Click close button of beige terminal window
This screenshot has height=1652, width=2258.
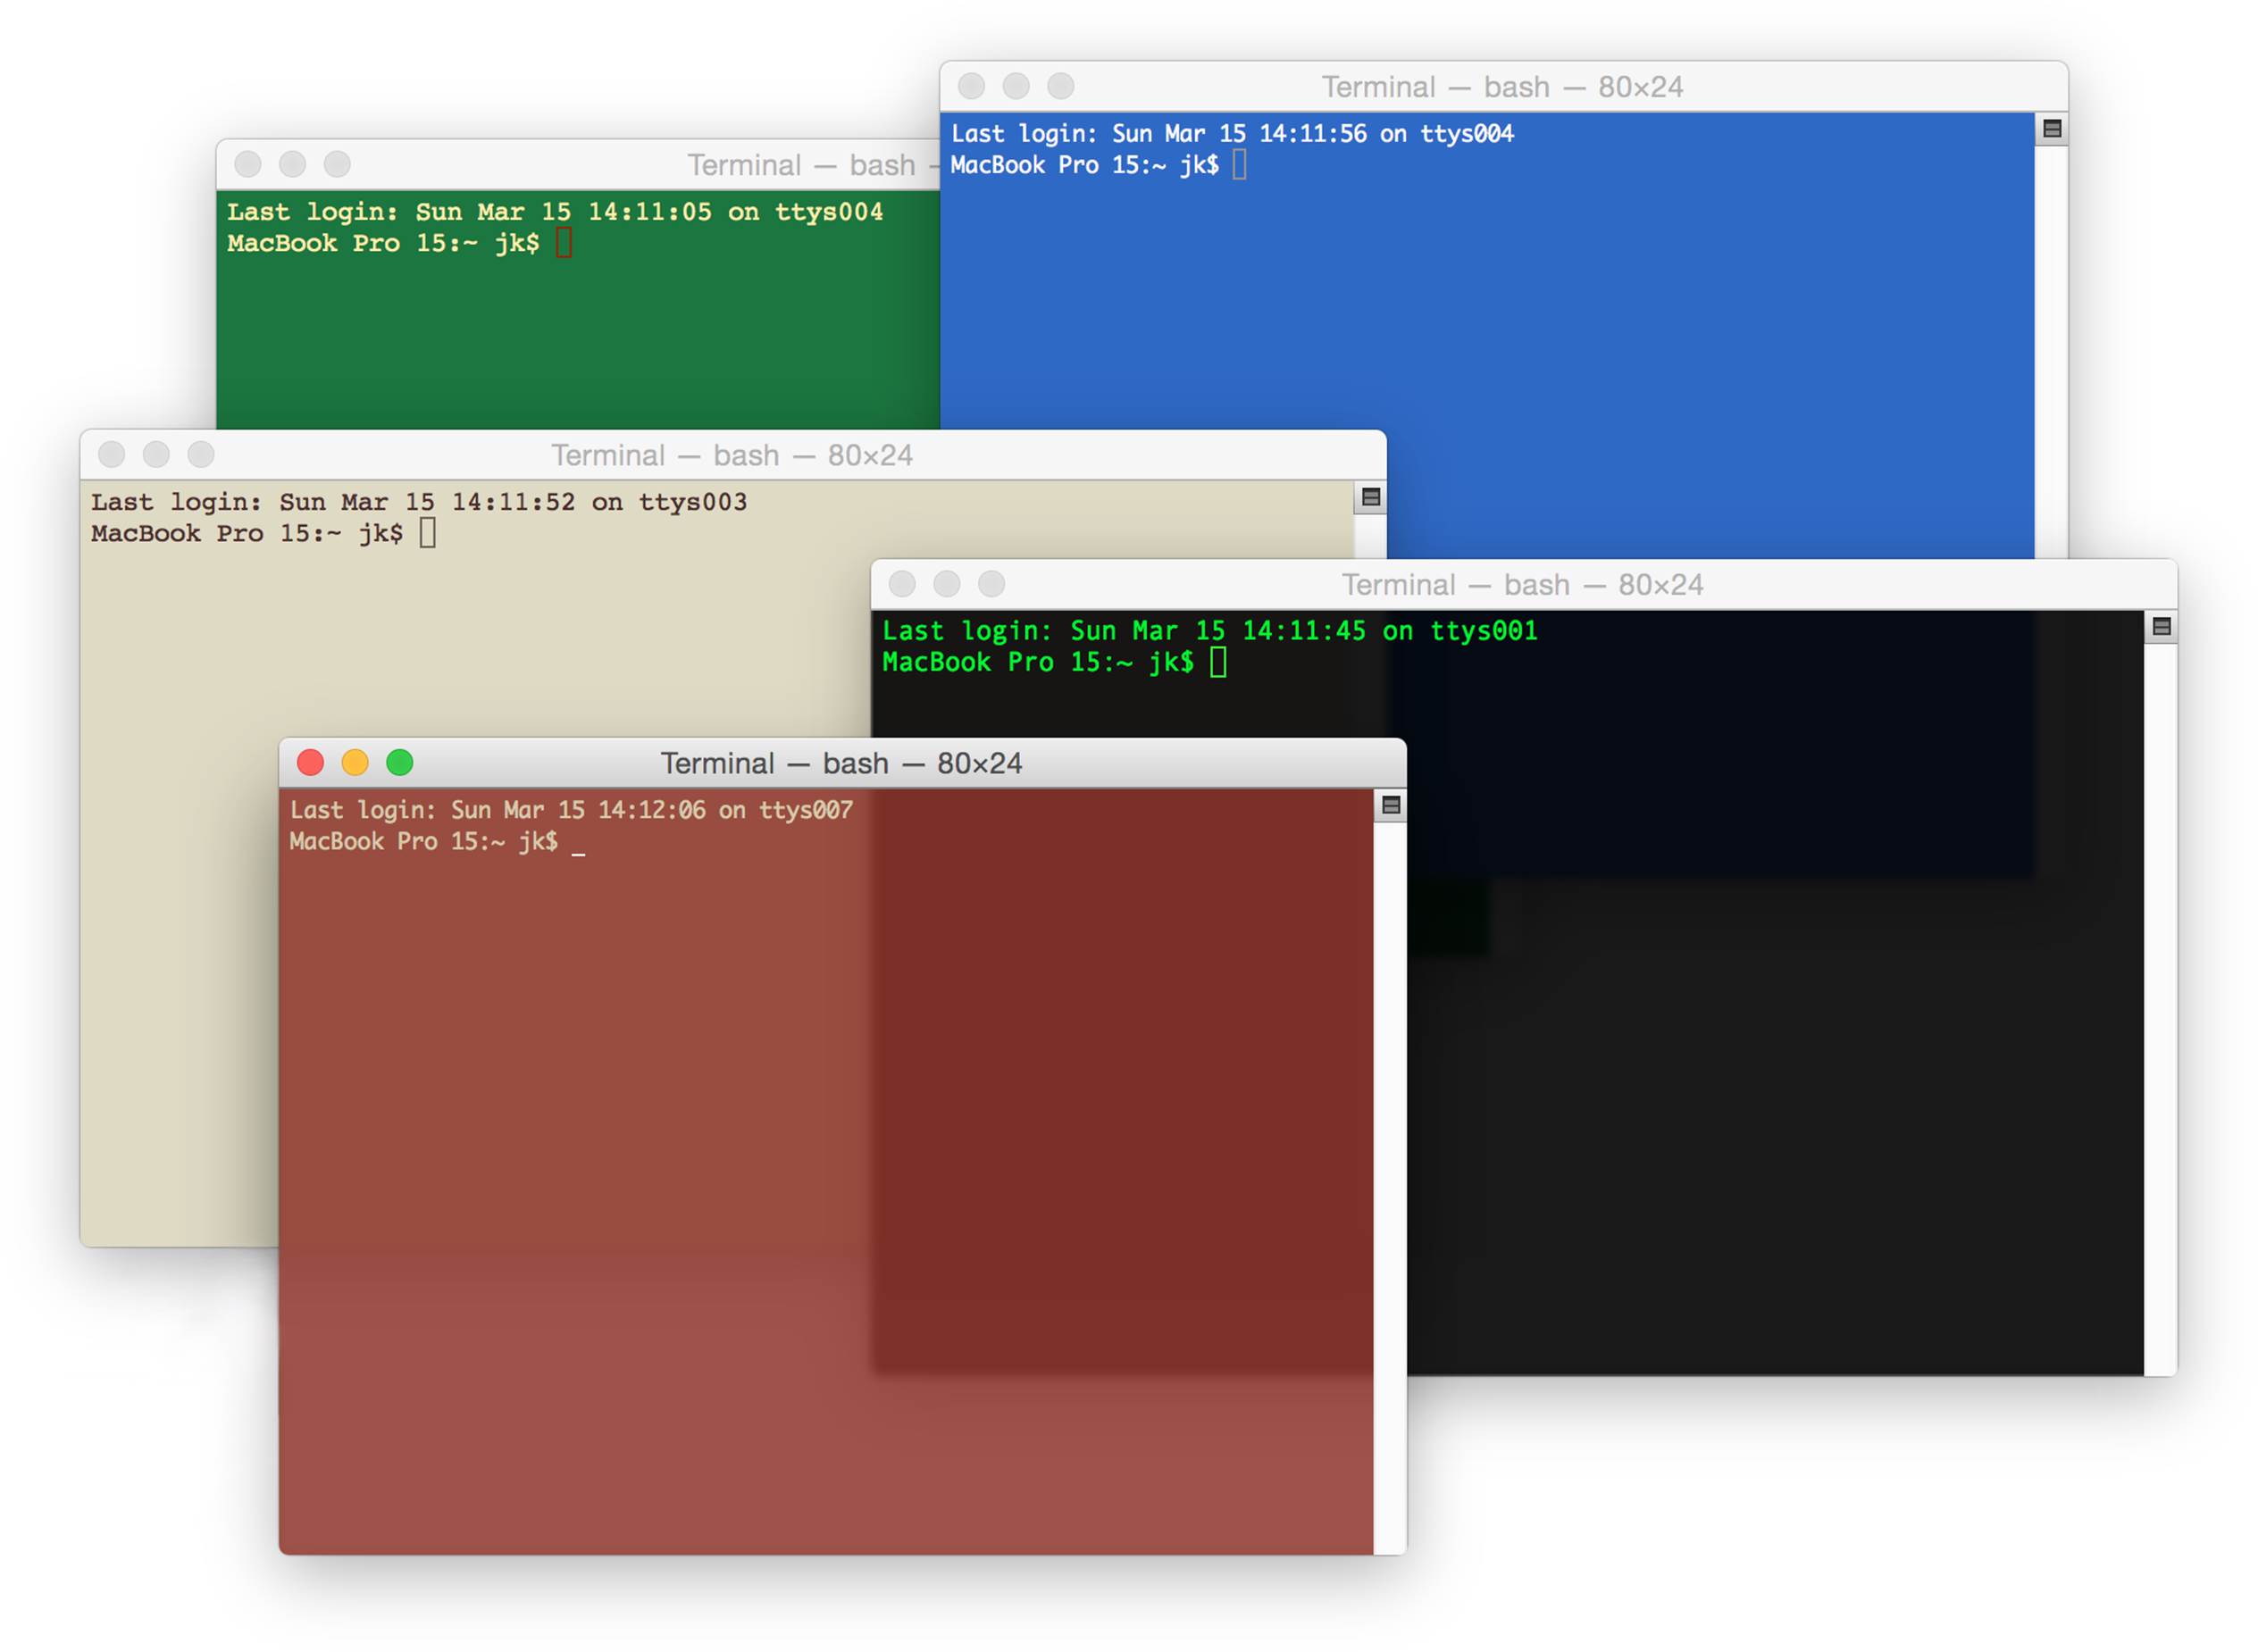coord(112,455)
